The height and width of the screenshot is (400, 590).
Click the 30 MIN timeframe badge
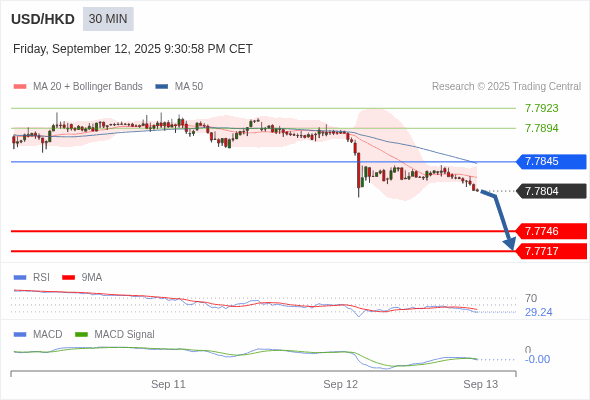coord(108,19)
